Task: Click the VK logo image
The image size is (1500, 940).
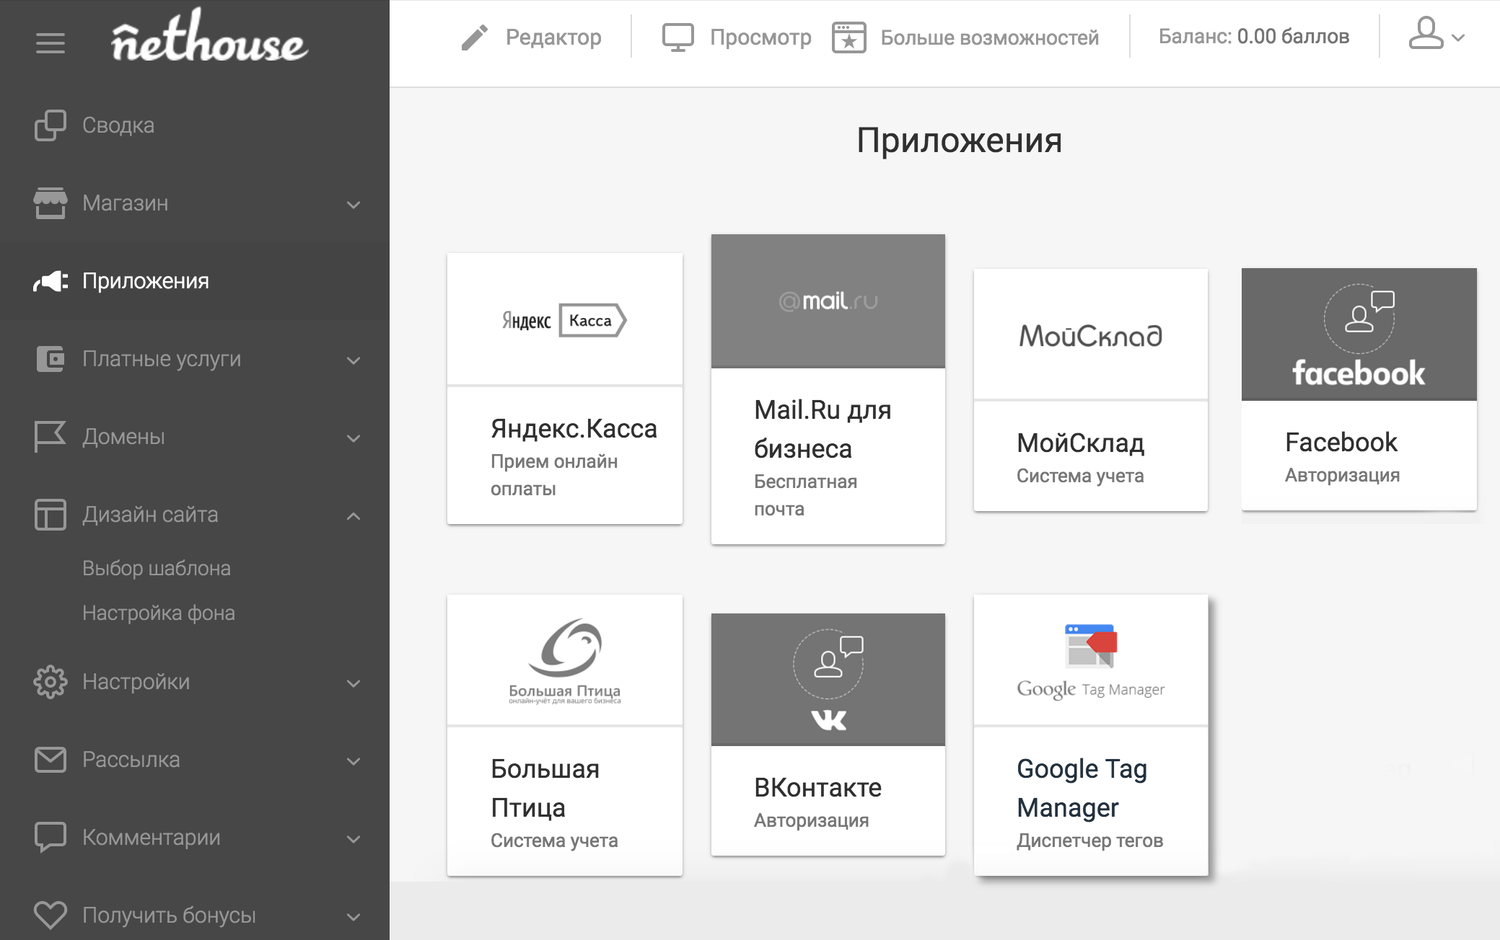Action: point(828,680)
